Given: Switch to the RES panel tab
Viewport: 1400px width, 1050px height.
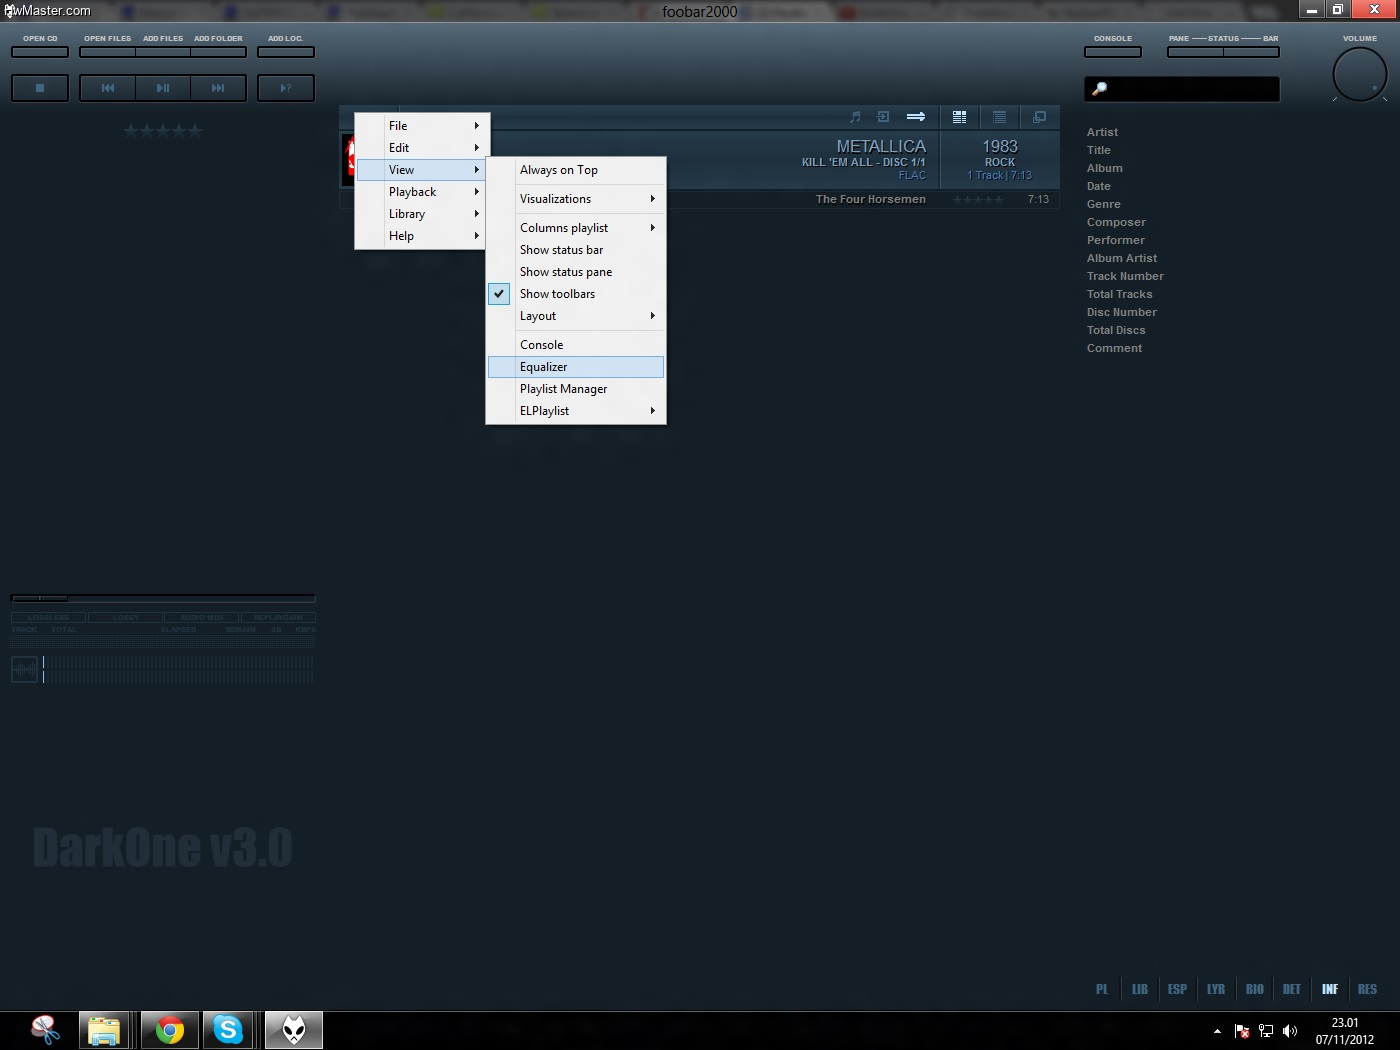Looking at the screenshot, I should click(x=1368, y=989).
